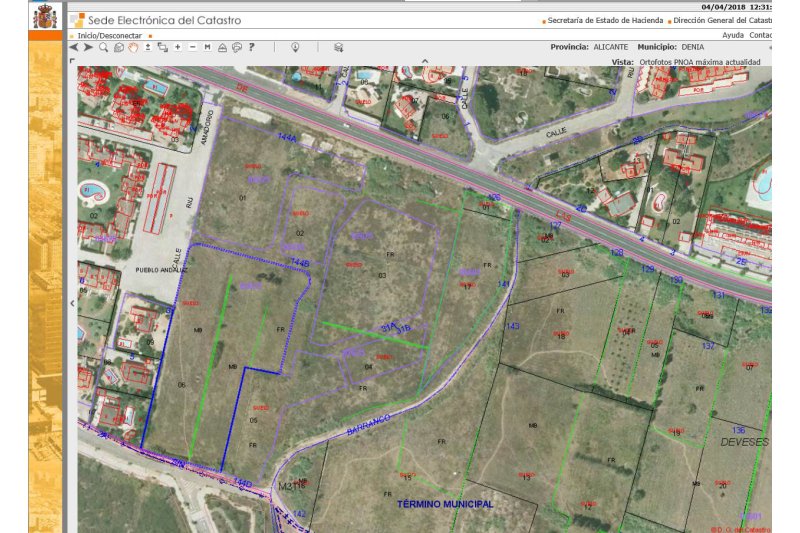
Task: Click the back arrow in the map toolbar
Action: point(74,47)
